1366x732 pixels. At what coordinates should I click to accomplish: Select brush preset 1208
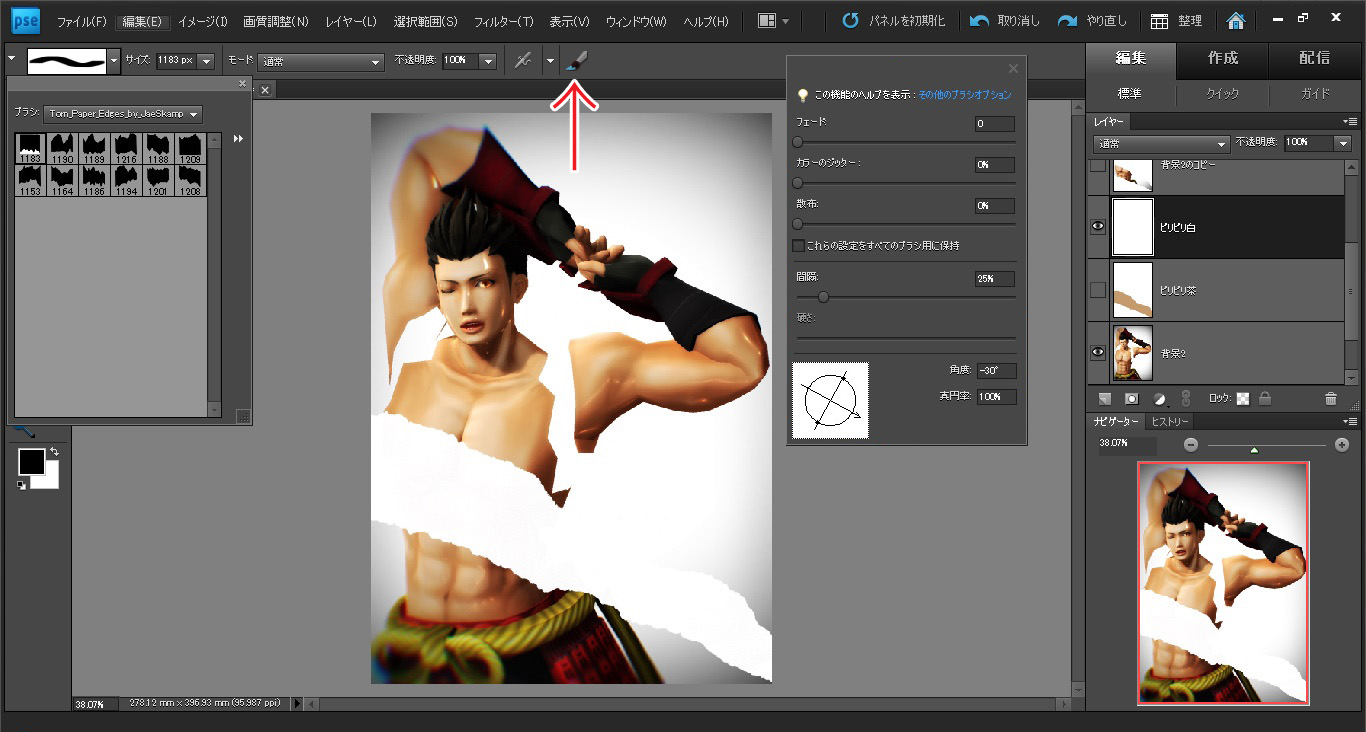(x=190, y=181)
